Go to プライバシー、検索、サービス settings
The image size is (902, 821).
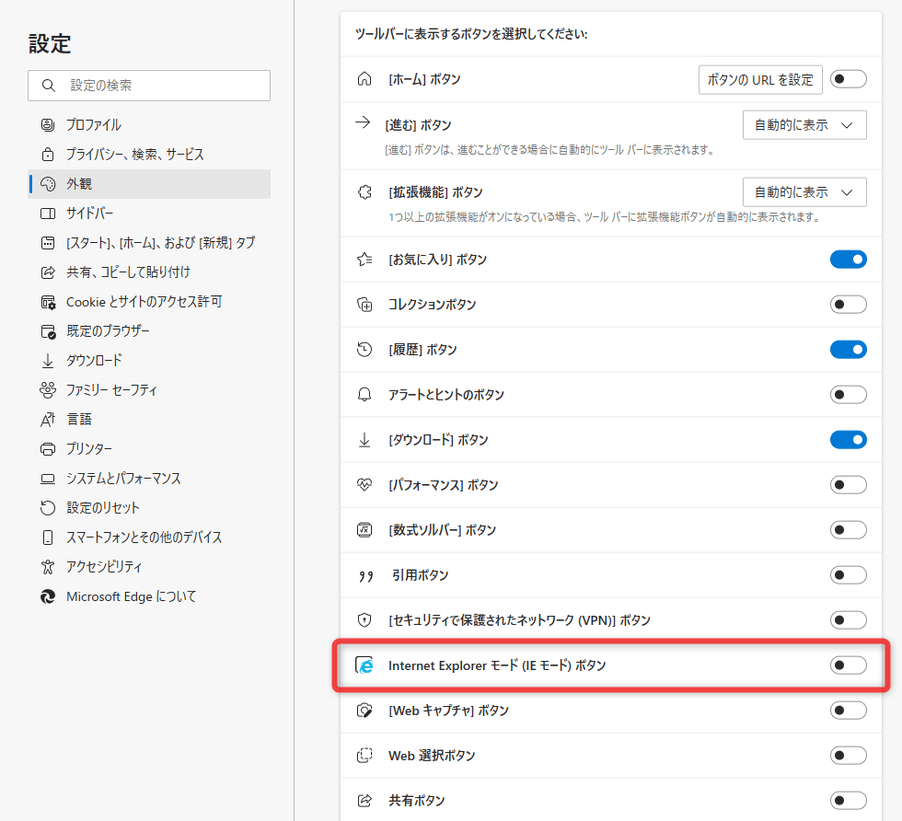click(149, 154)
